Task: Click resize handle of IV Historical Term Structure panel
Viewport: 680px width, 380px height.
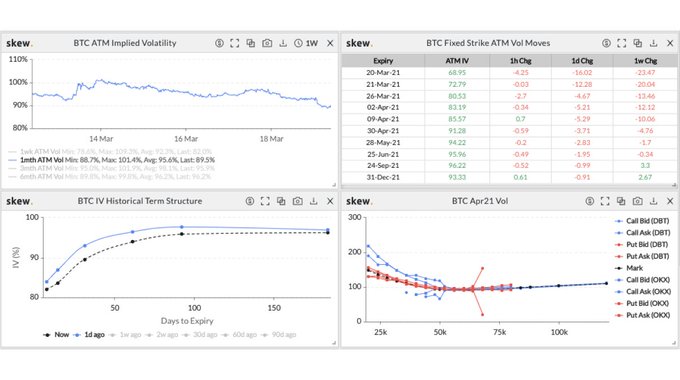Action: pos(334,343)
